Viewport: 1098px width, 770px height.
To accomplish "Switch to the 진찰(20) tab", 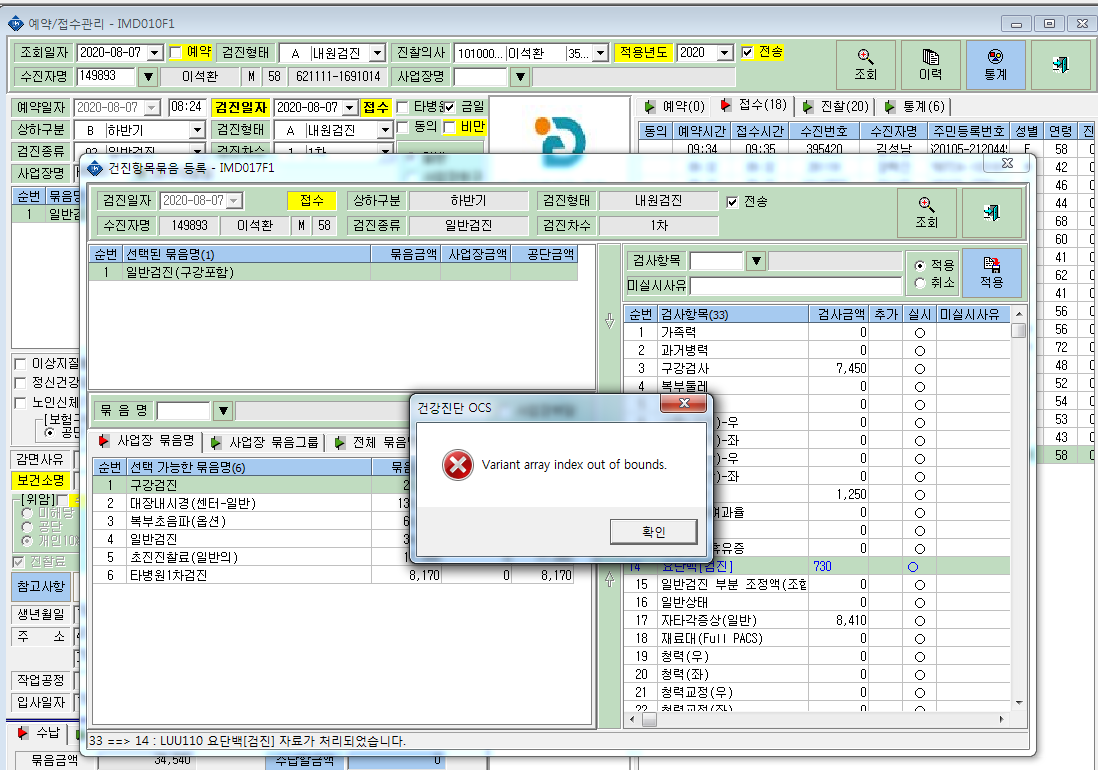I will (836, 106).
